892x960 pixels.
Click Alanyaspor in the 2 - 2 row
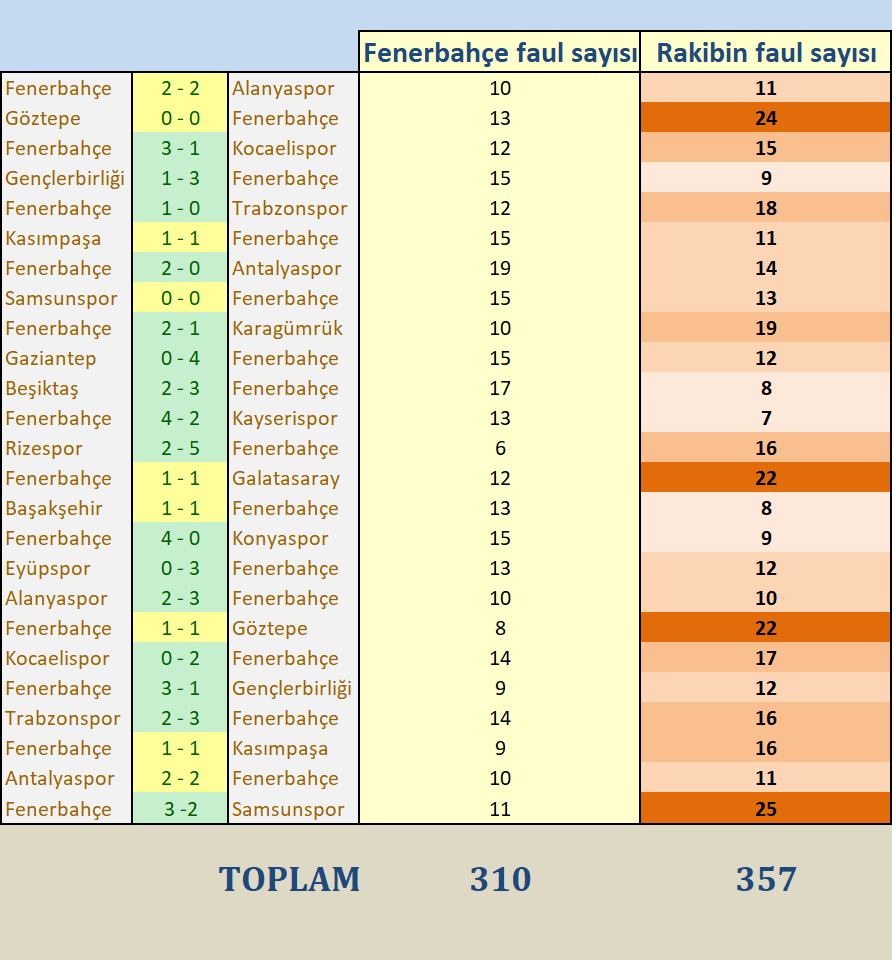pyautogui.click(x=293, y=88)
